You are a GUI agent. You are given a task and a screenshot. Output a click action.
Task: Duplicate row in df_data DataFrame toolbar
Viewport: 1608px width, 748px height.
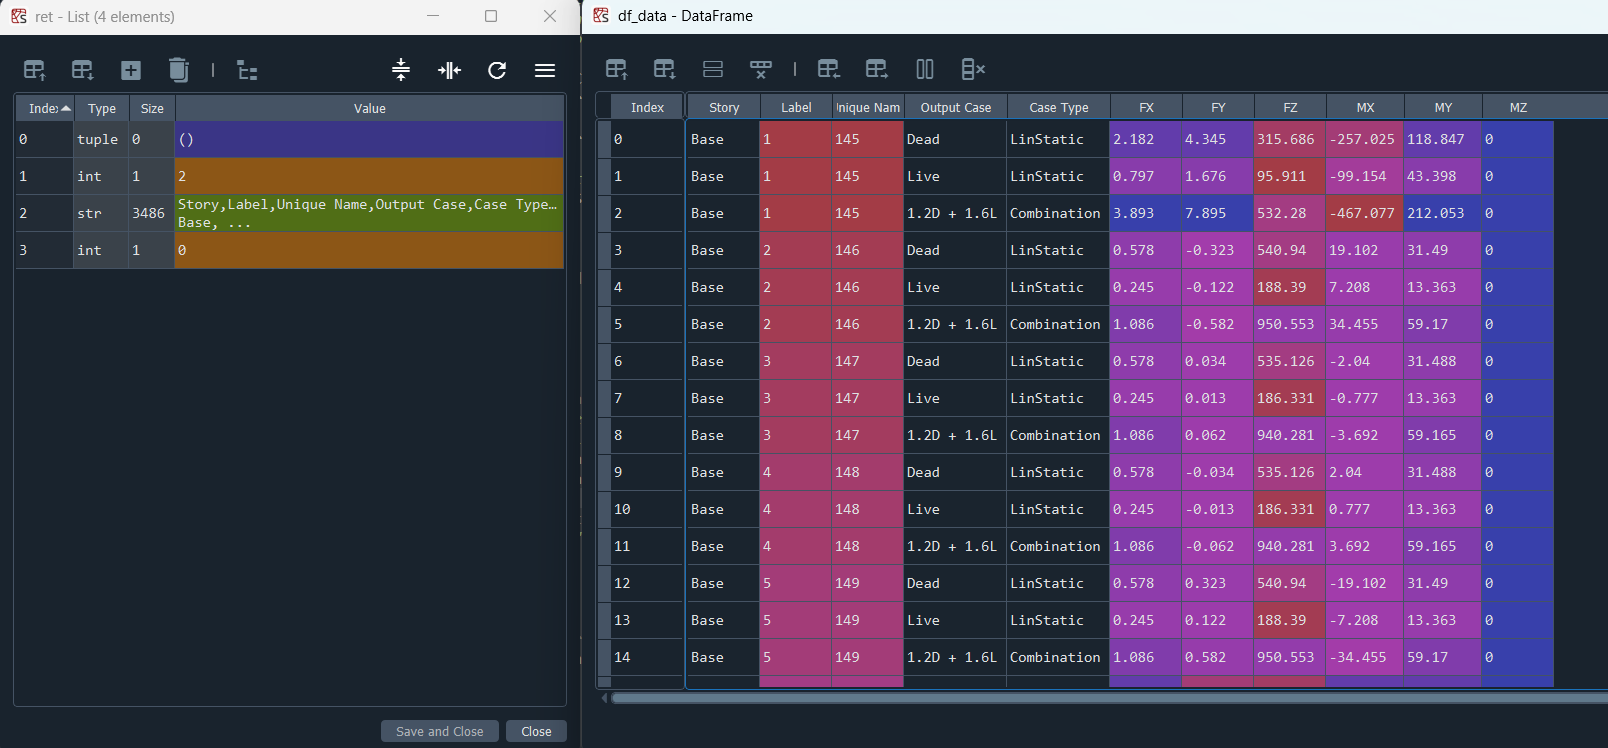(713, 69)
